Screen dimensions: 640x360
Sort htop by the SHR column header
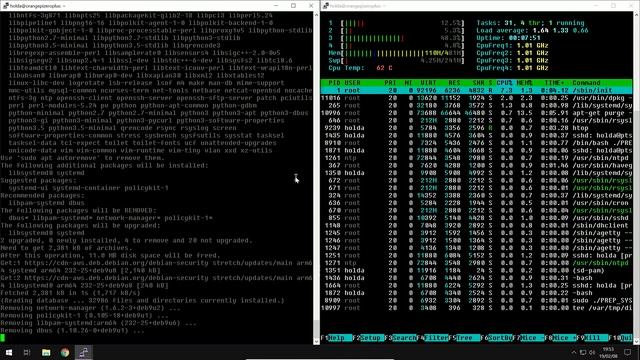click(478, 83)
